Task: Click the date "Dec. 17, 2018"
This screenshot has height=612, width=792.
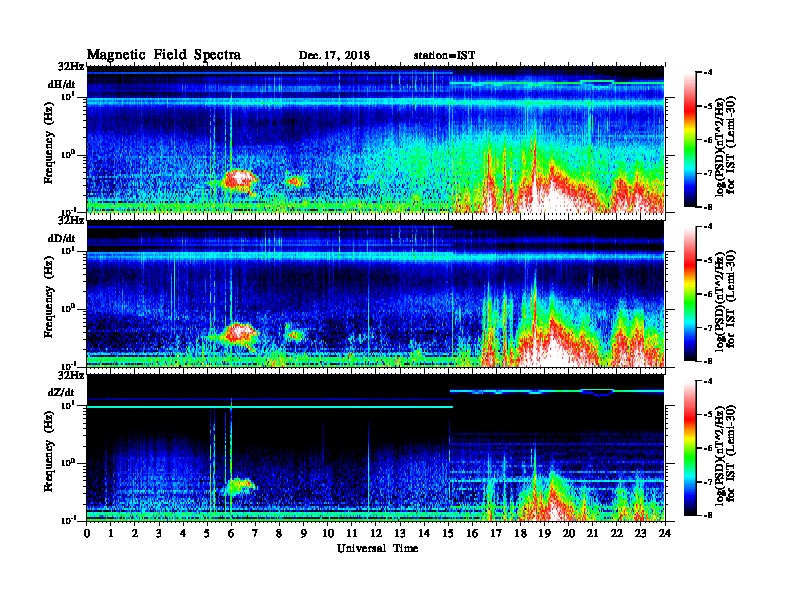Action: 334,56
